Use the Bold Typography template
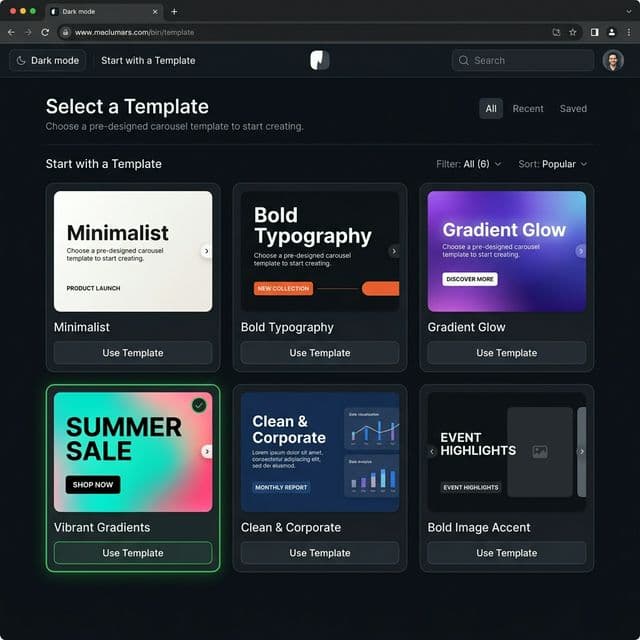Screen dimensions: 640x640 (320, 353)
